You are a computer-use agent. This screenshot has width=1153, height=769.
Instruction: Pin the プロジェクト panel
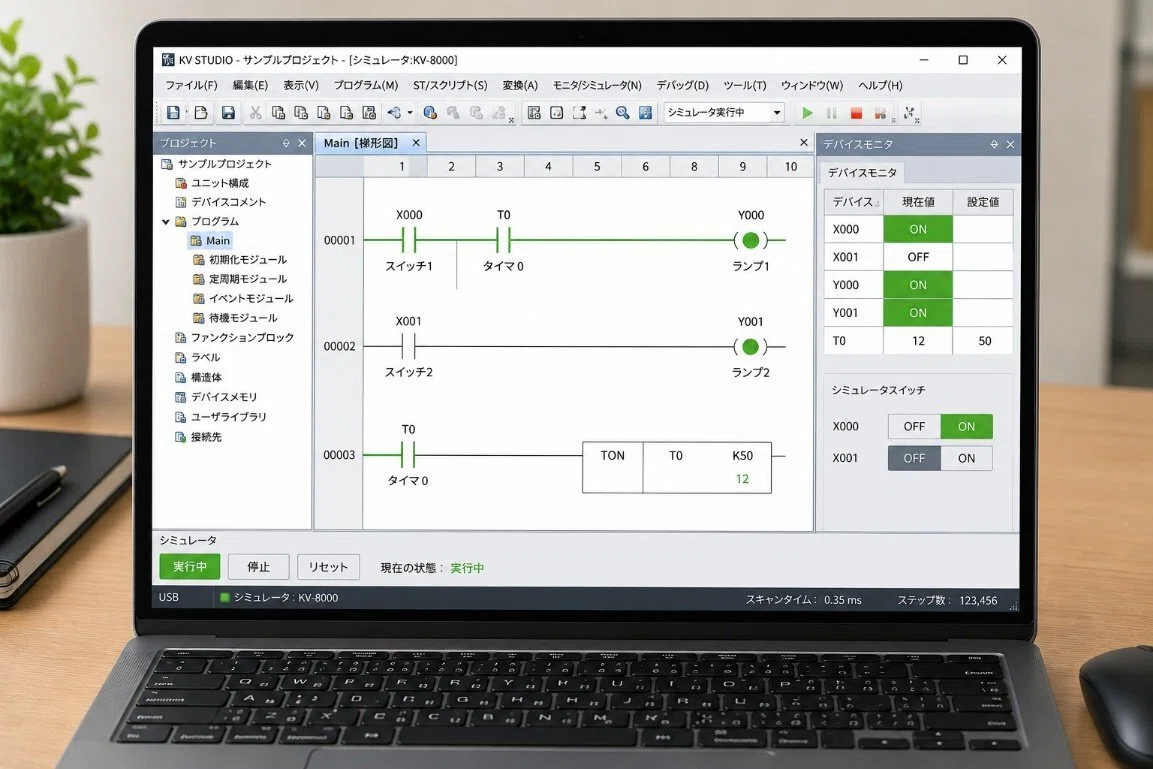pos(286,143)
